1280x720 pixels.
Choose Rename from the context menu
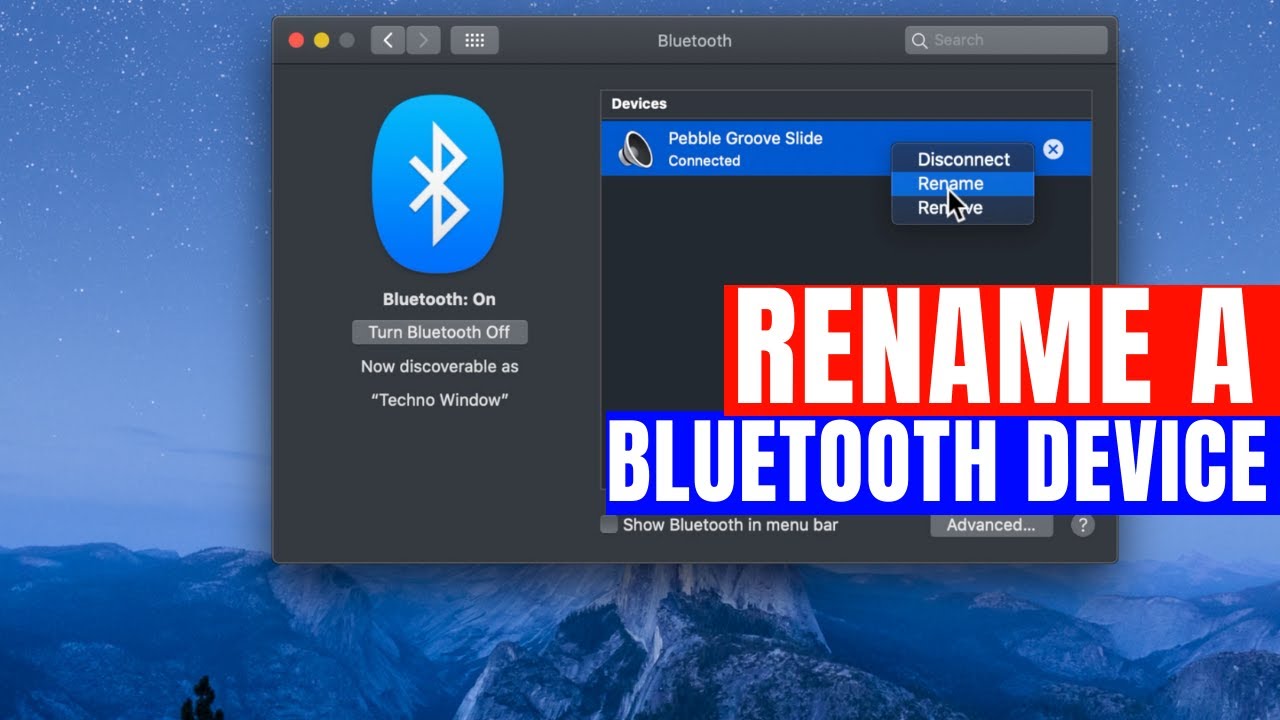tap(963, 183)
